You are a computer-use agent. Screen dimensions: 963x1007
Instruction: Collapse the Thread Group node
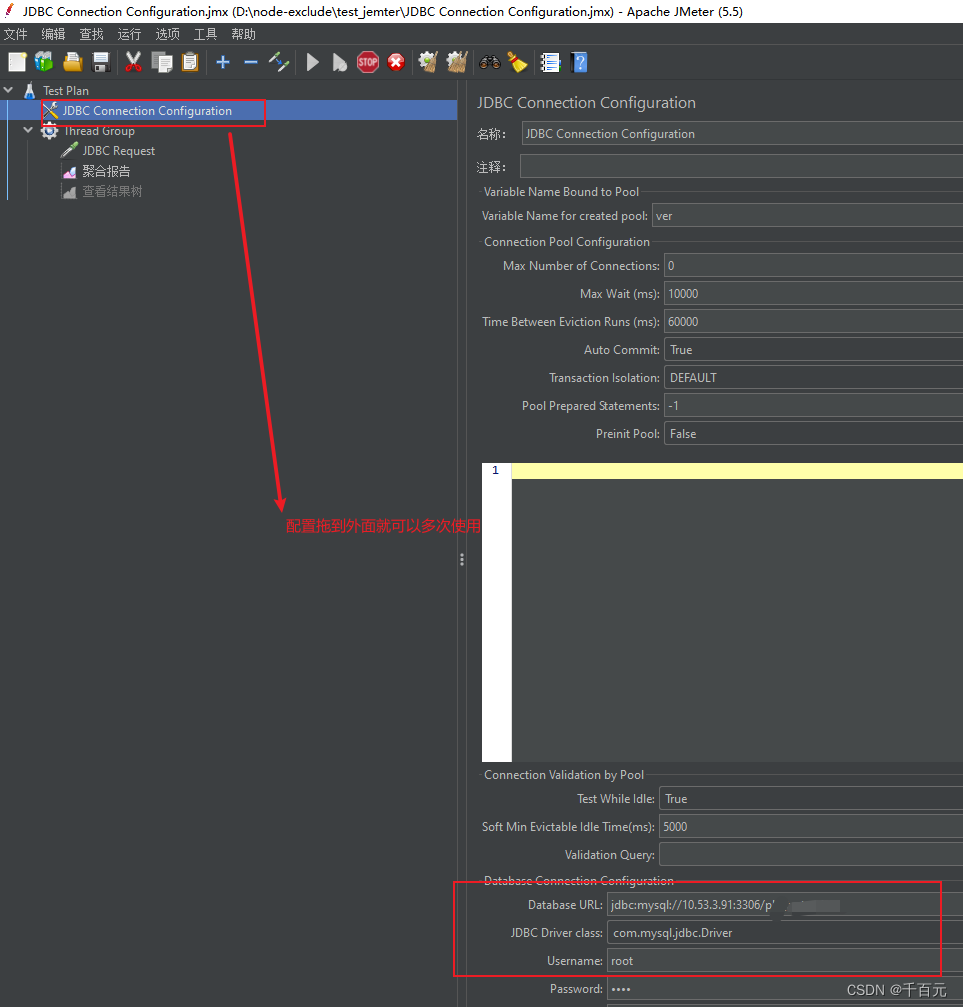(x=28, y=130)
